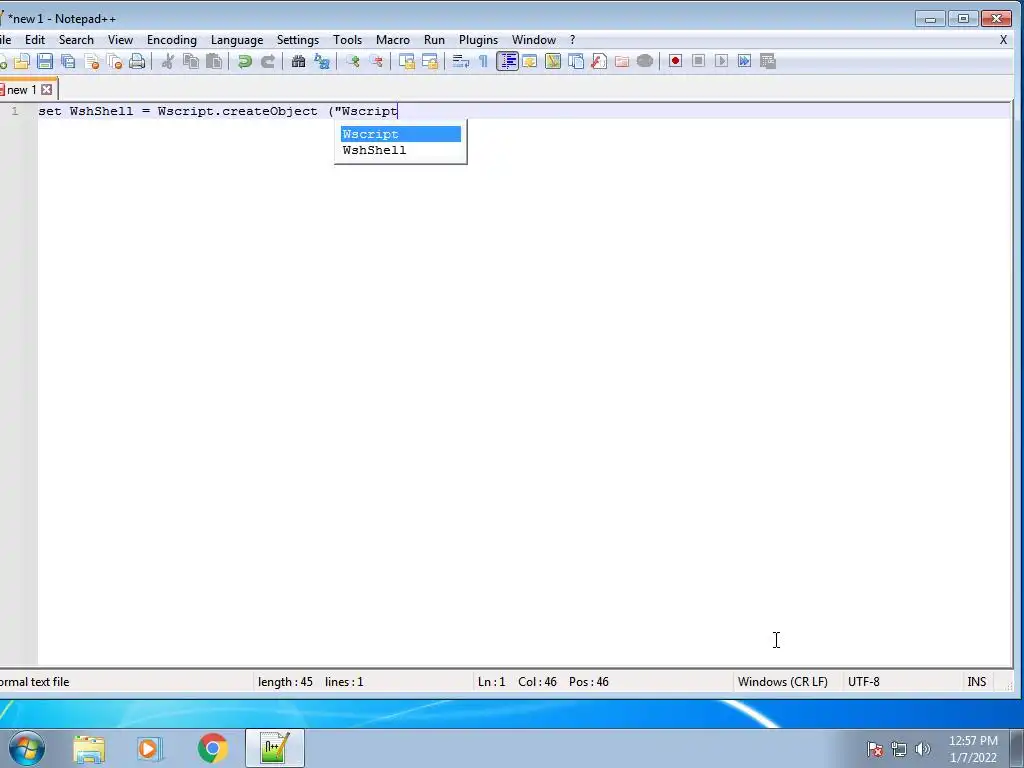Undo the last edit with the green arrow
Viewport: 1024px width, 768px height.
coord(245,61)
